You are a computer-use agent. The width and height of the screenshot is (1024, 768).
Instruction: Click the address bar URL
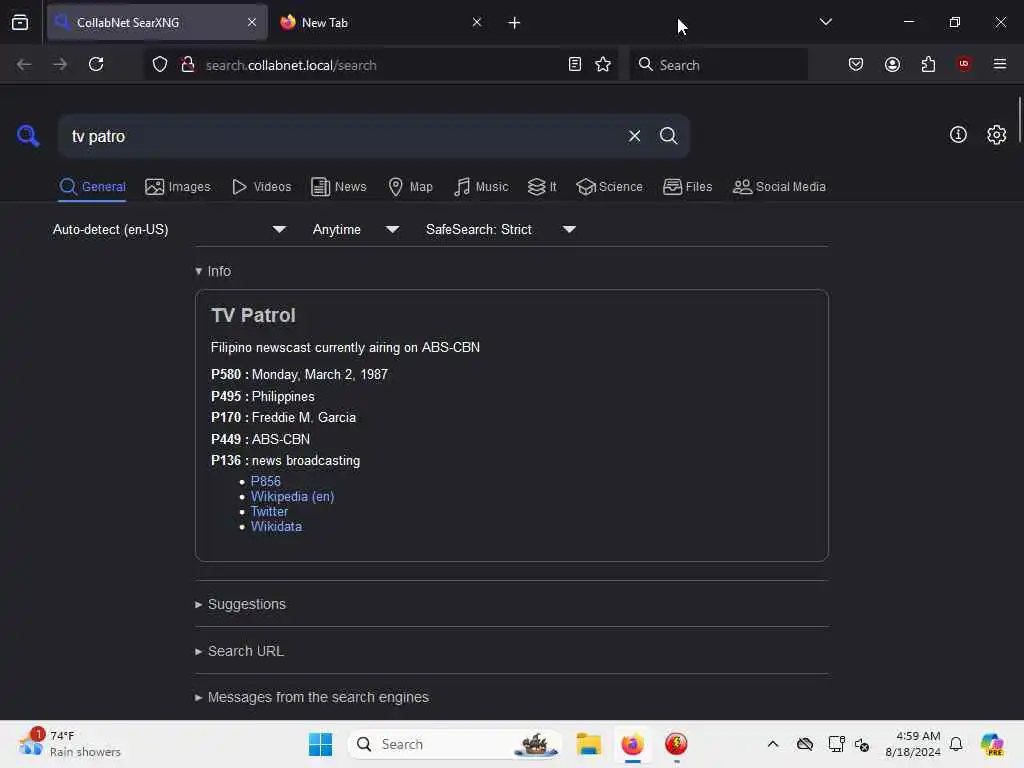(x=291, y=65)
